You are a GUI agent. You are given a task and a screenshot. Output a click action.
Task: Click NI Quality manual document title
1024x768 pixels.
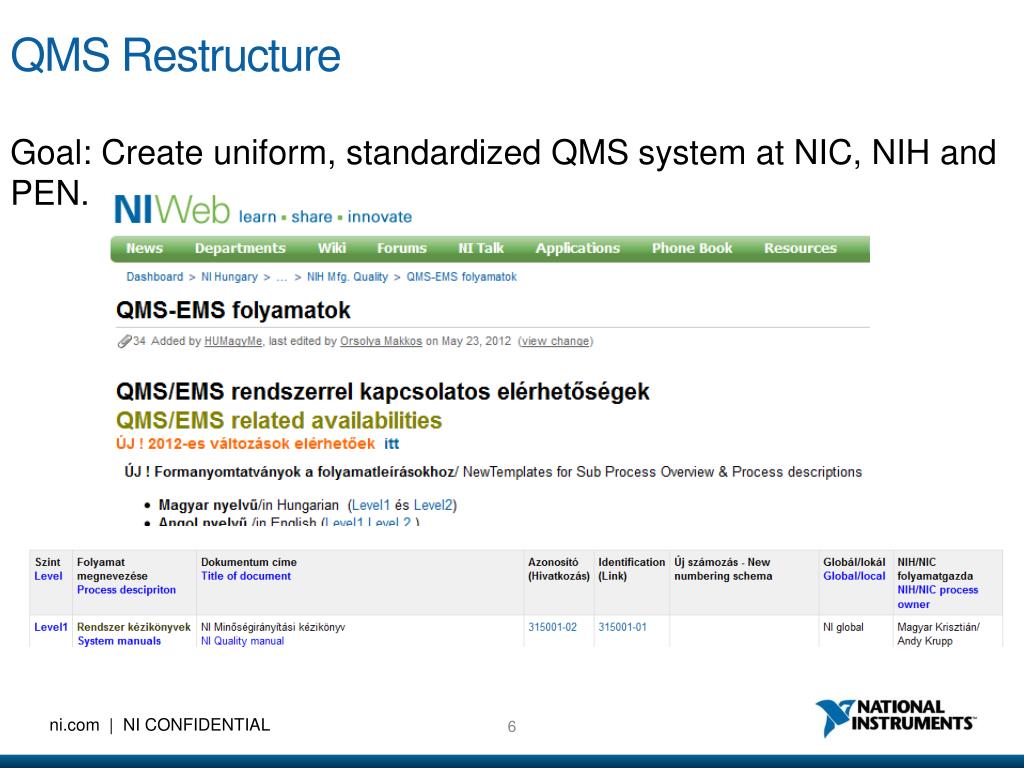coord(242,641)
